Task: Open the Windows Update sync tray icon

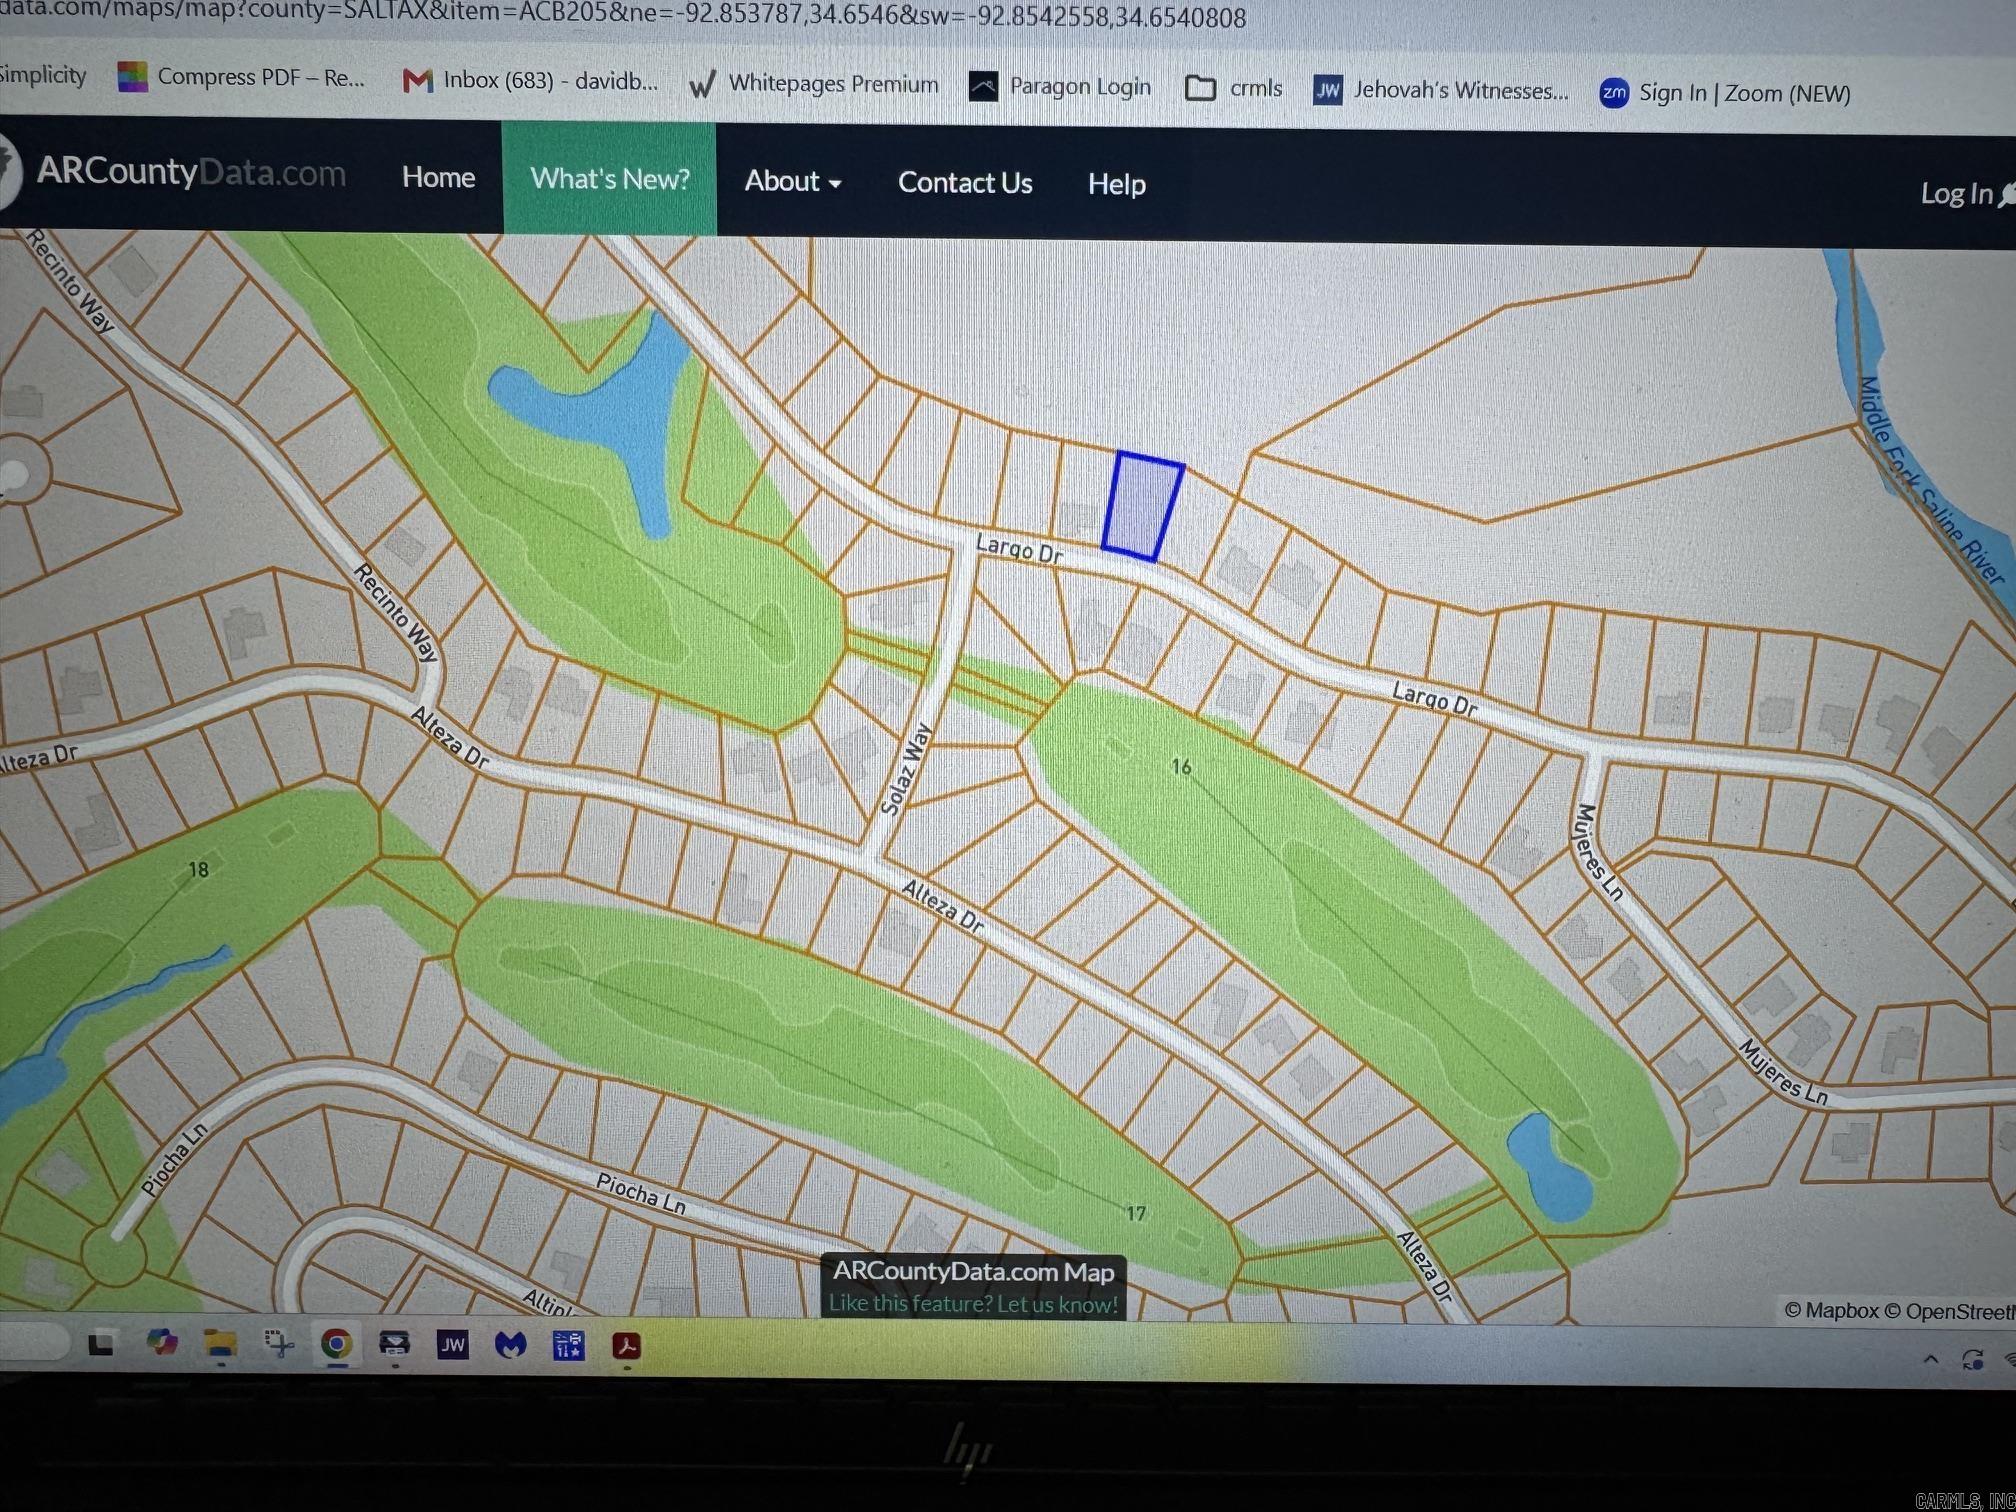Action: (1972, 1360)
